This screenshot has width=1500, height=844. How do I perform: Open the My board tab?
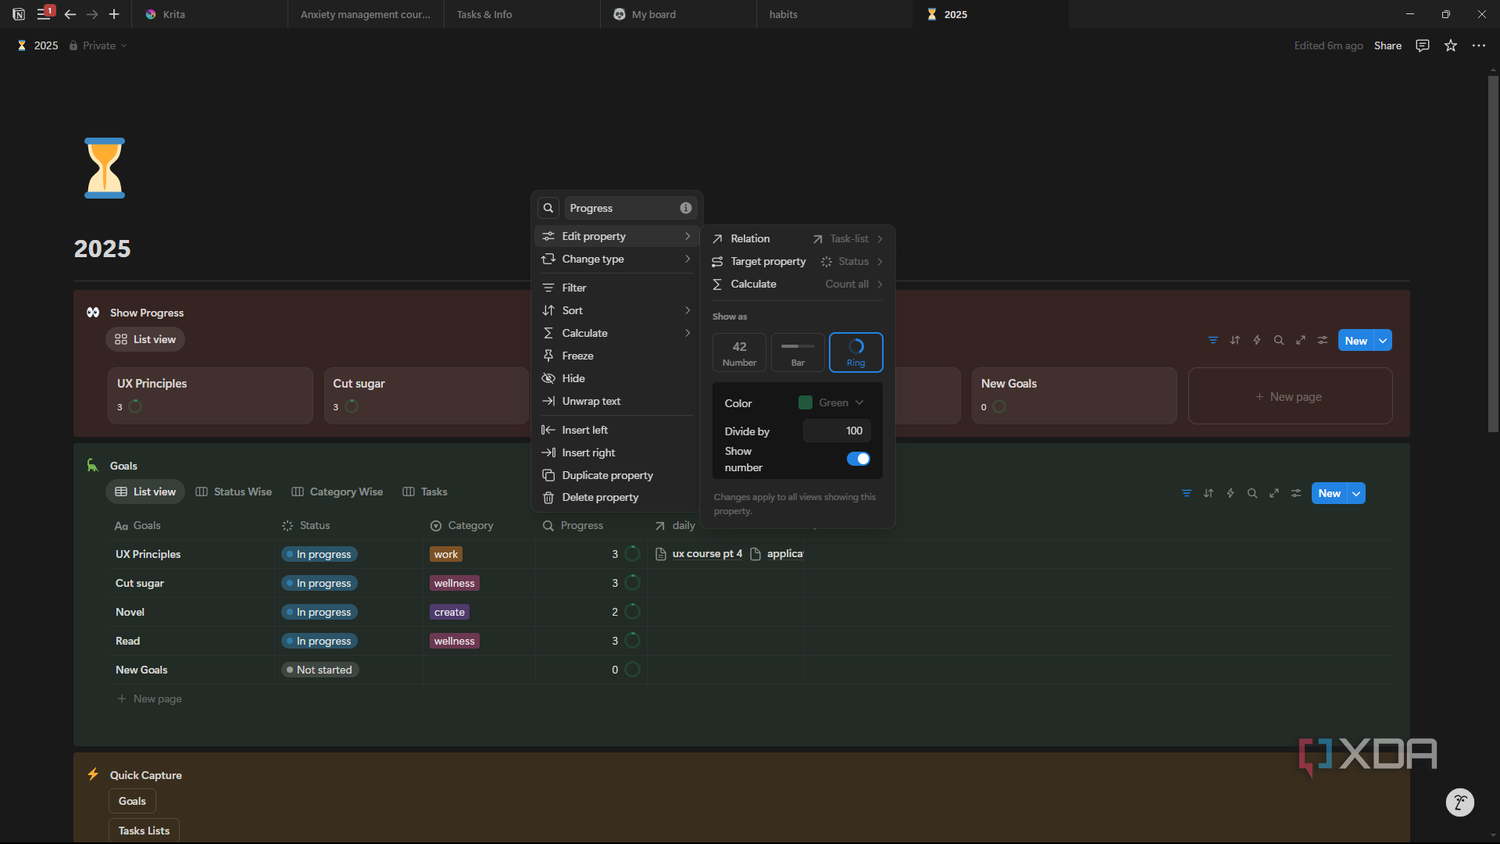(679, 14)
